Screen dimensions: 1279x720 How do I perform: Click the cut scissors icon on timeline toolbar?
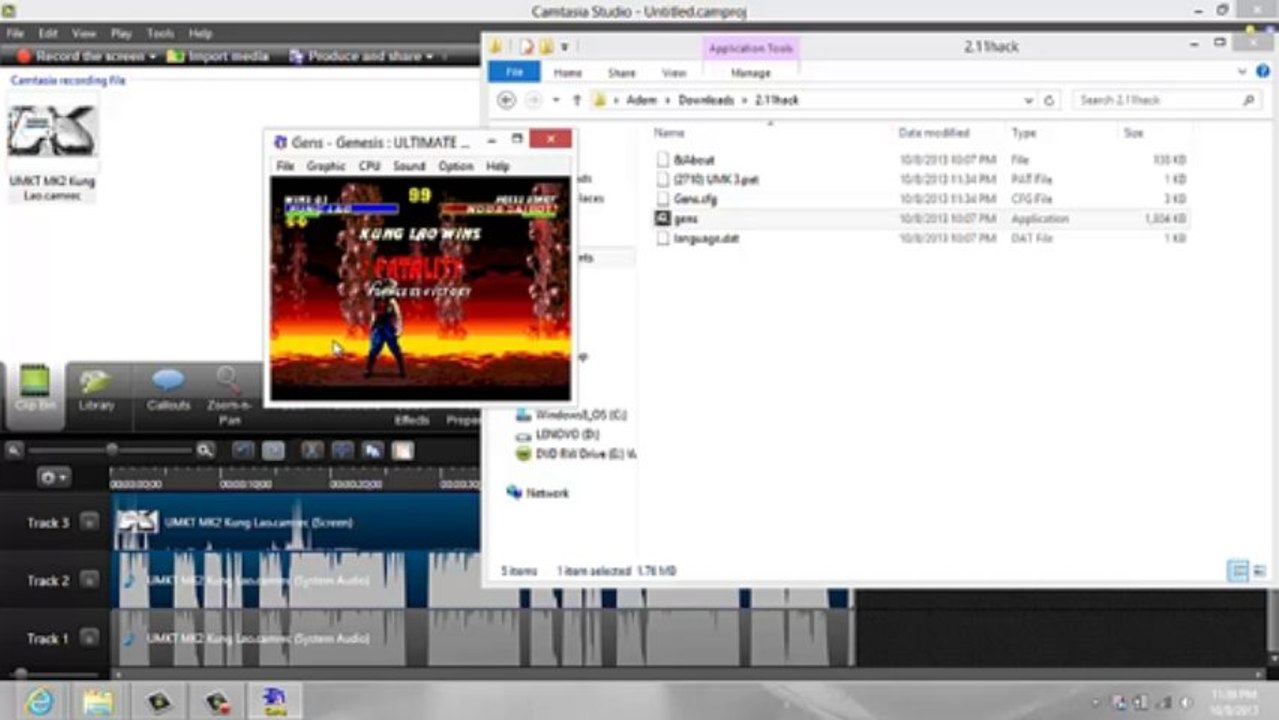pyautogui.click(x=313, y=451)
